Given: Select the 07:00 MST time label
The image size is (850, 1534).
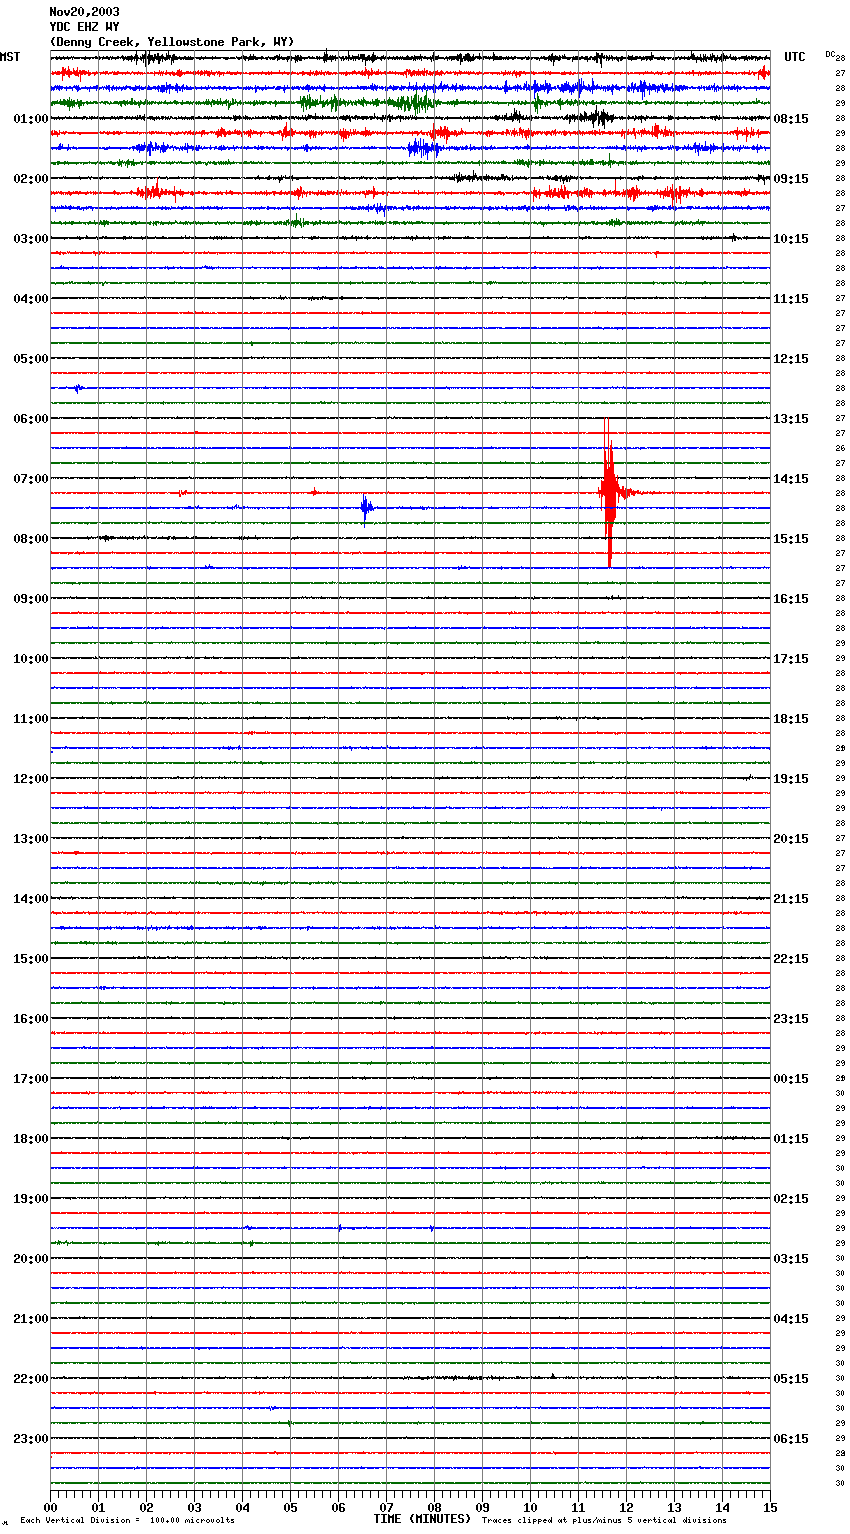Looking at the screenshot, I should coord(31,479).
